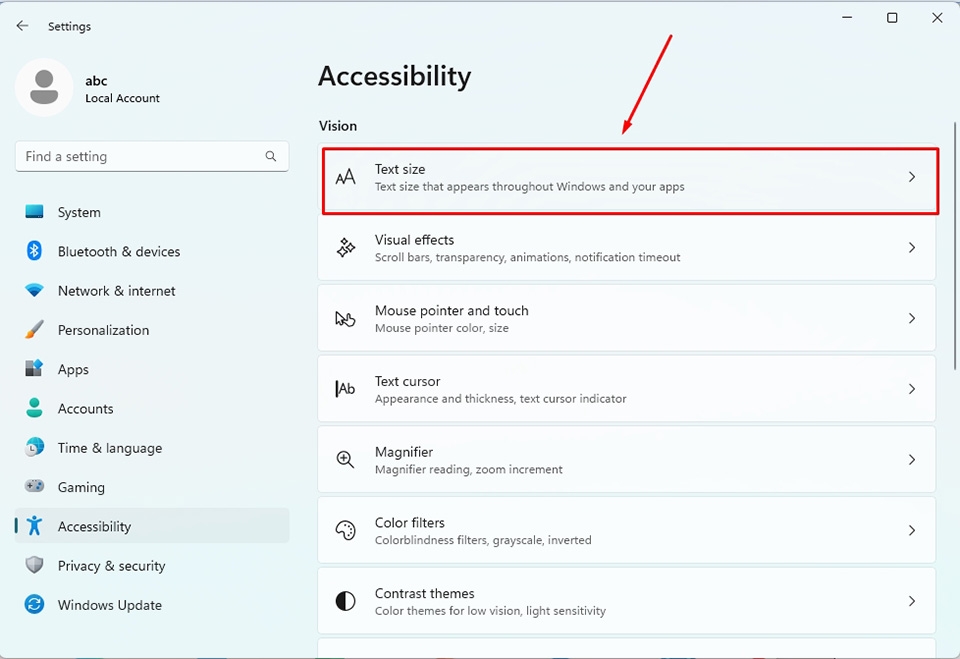Expand the Text size settings row
Viewport: 960px width, 659px height.
click(911, 177)
